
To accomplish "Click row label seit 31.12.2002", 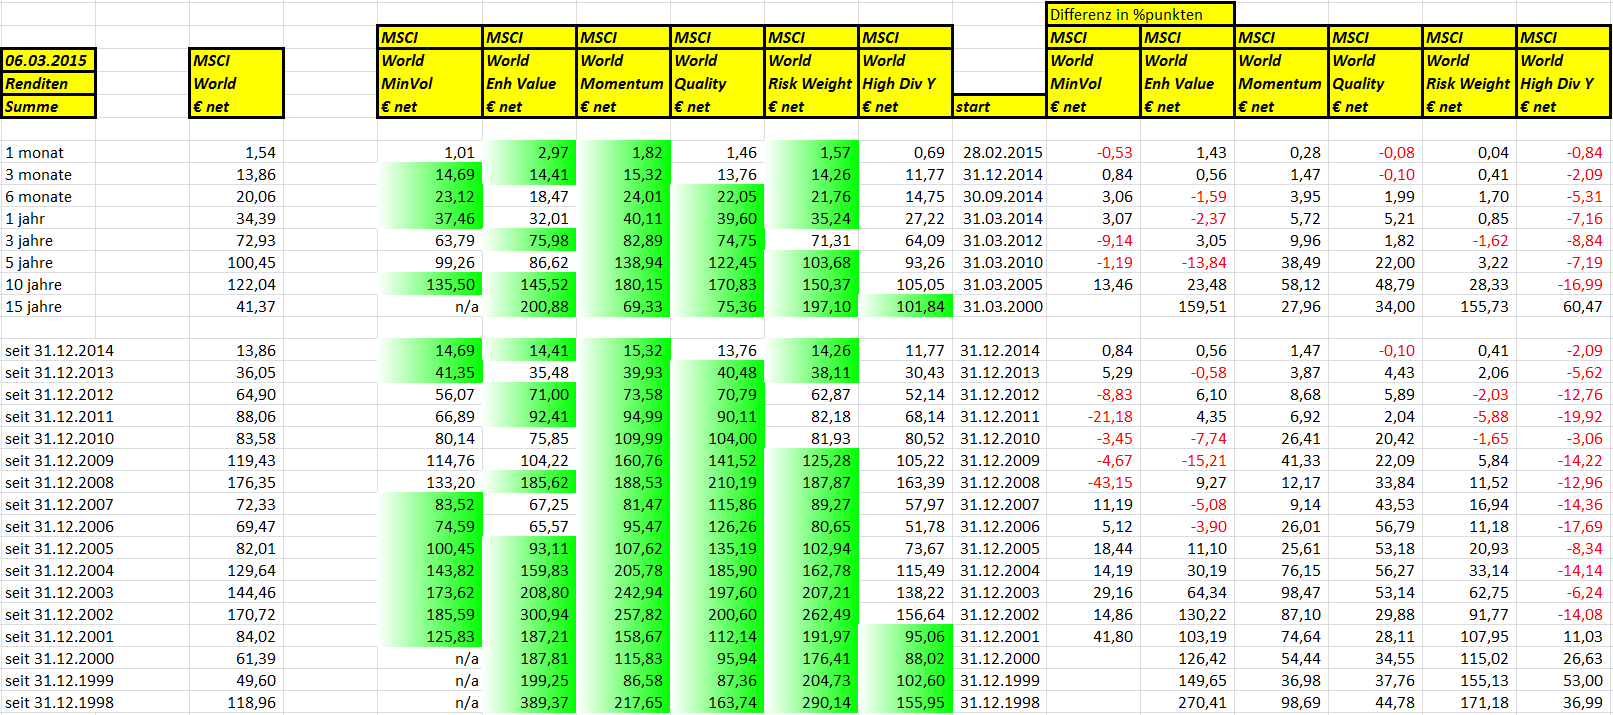I will (59, 615).
